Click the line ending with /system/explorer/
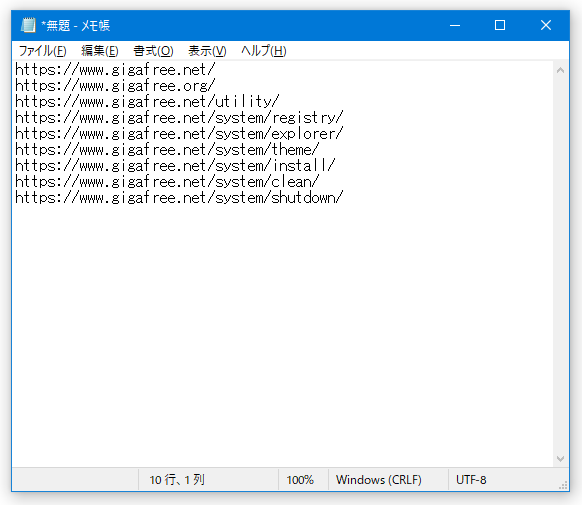Image resolution: width=582 pixels, height=505 pixels. 179,134
